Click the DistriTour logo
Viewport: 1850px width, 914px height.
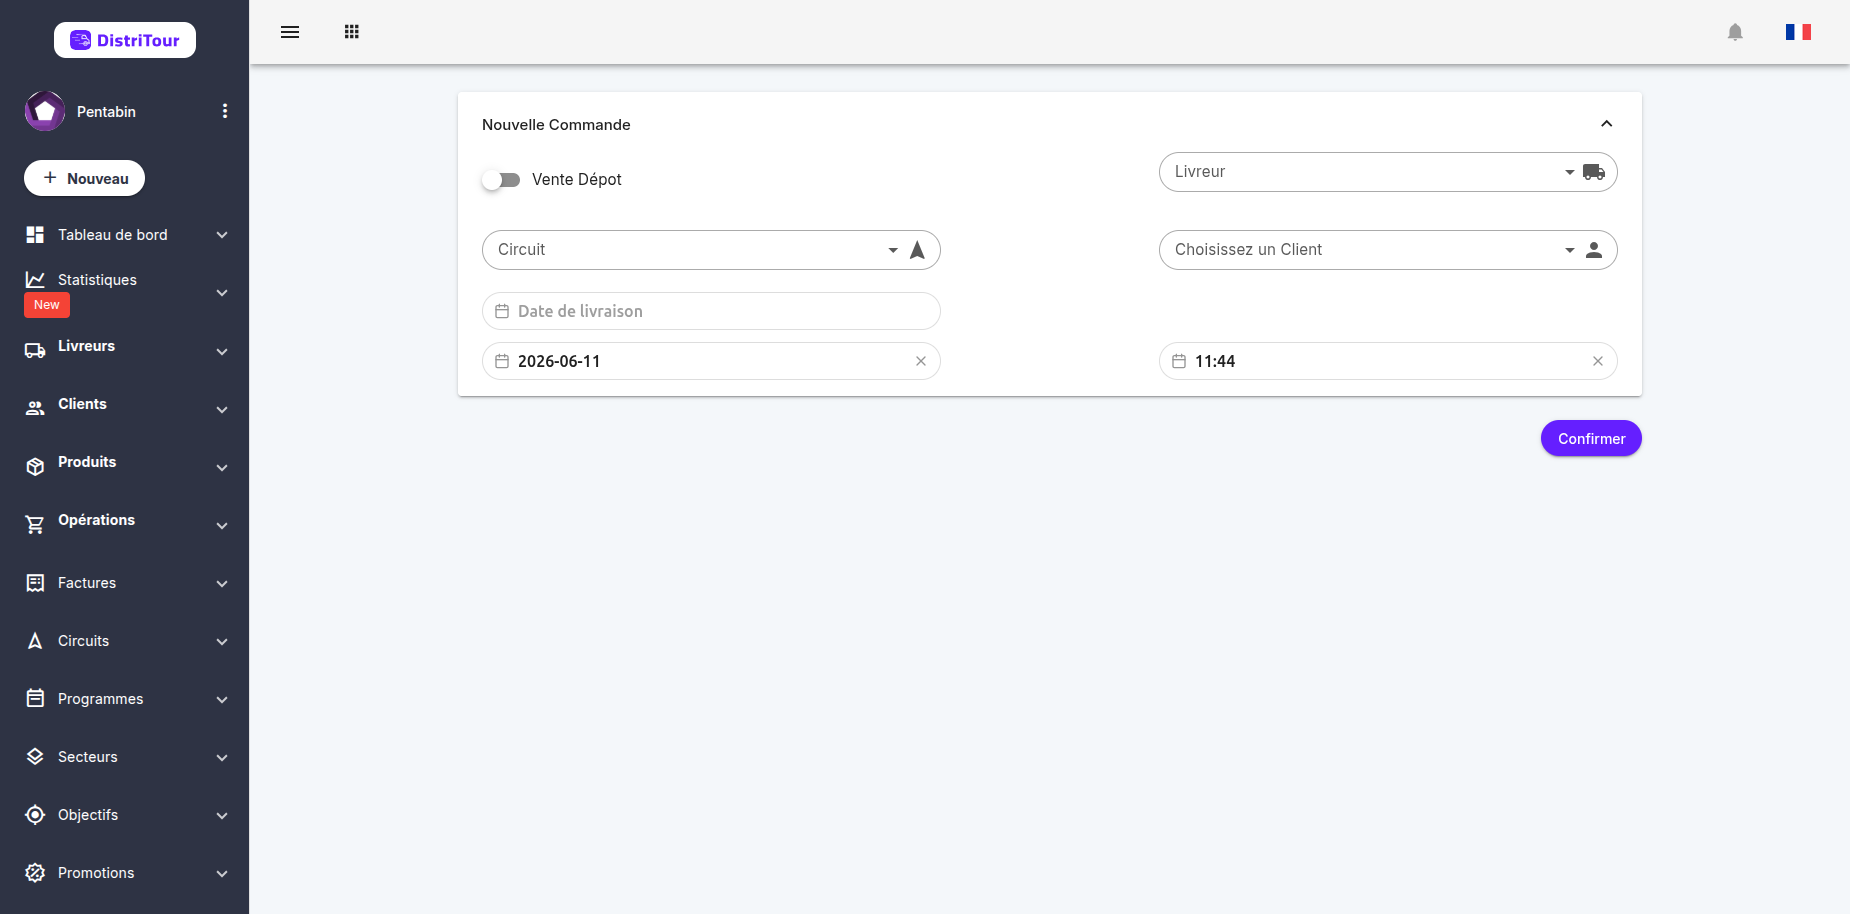coord(125,40)
